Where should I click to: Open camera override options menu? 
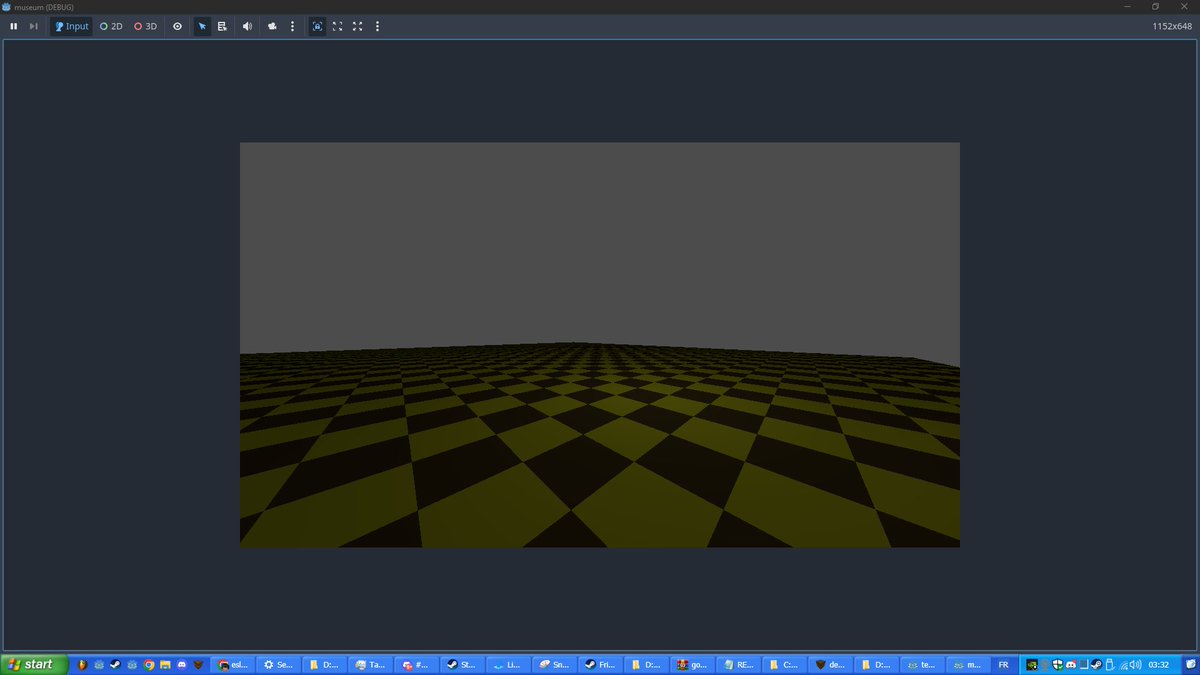[x=292, y=26]
